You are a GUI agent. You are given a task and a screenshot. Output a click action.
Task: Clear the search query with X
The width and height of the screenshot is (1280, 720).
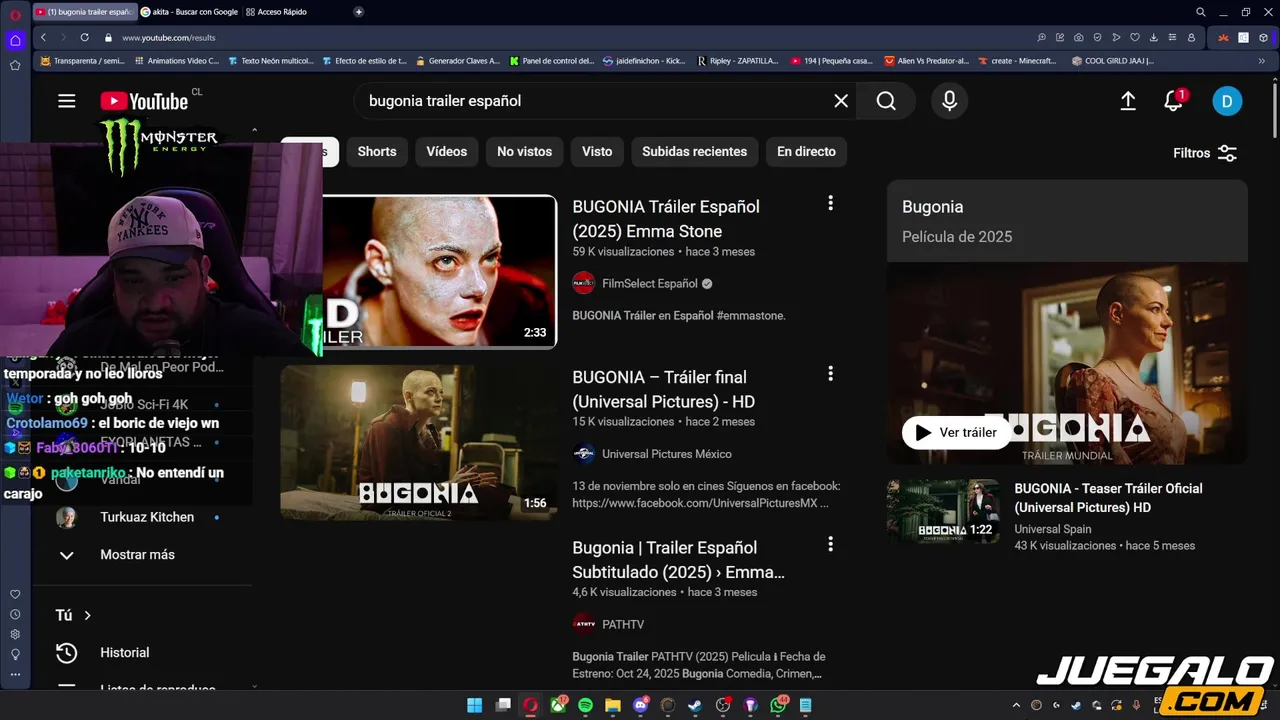point(841,101)
